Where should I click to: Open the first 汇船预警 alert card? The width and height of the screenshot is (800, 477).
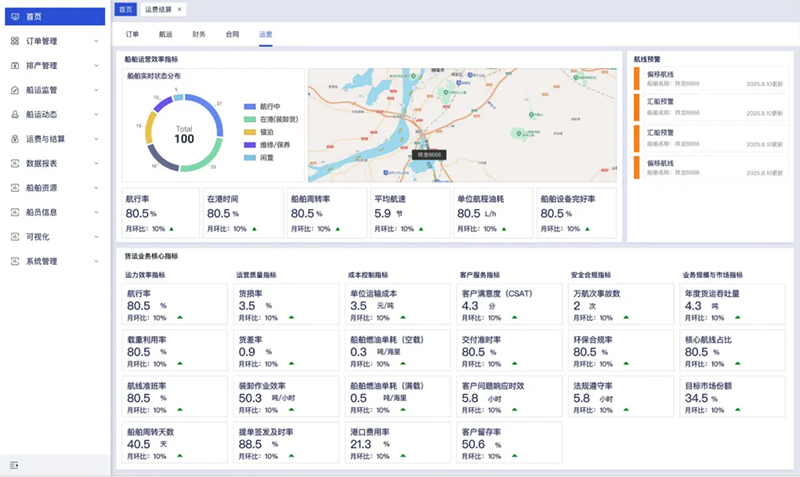click(709, 107)
